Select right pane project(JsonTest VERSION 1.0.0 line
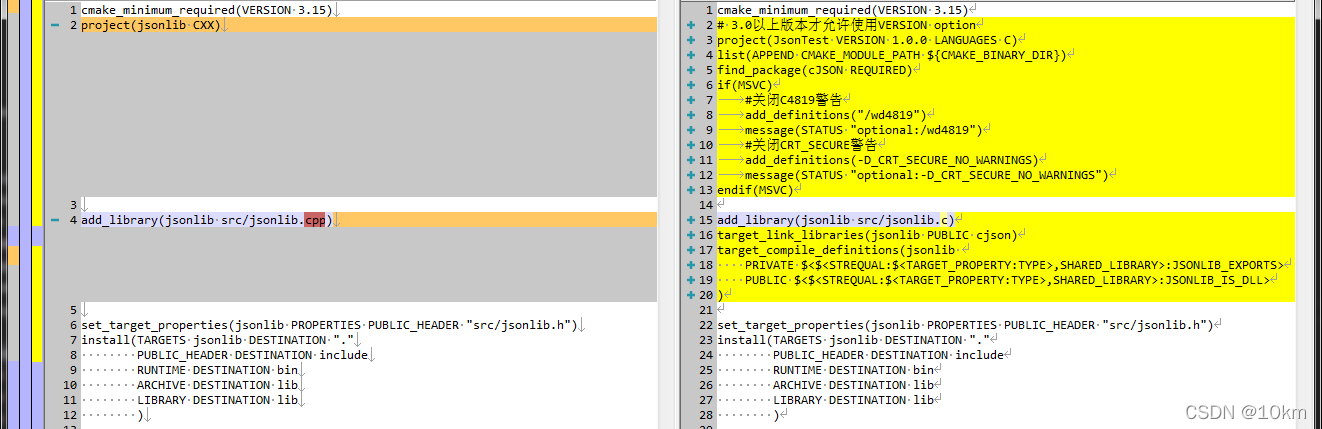1322x429 pixels. (x=867, y=40)
